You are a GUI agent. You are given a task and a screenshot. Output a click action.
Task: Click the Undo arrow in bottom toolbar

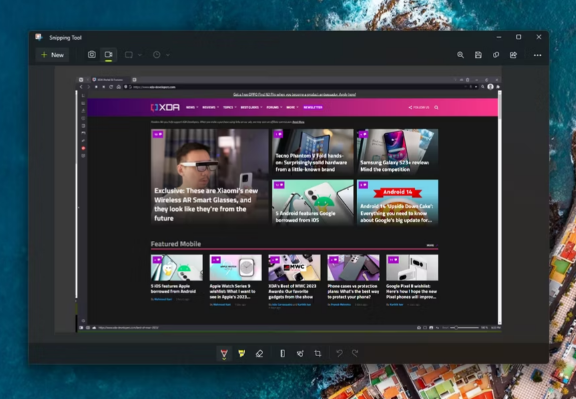click(339, 353)
